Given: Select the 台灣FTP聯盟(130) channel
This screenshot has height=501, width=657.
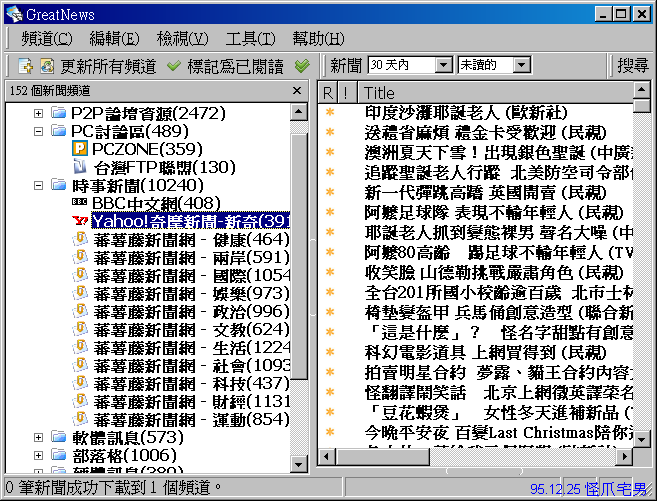Looking at the screenshot, I should (x=164, y=167).
